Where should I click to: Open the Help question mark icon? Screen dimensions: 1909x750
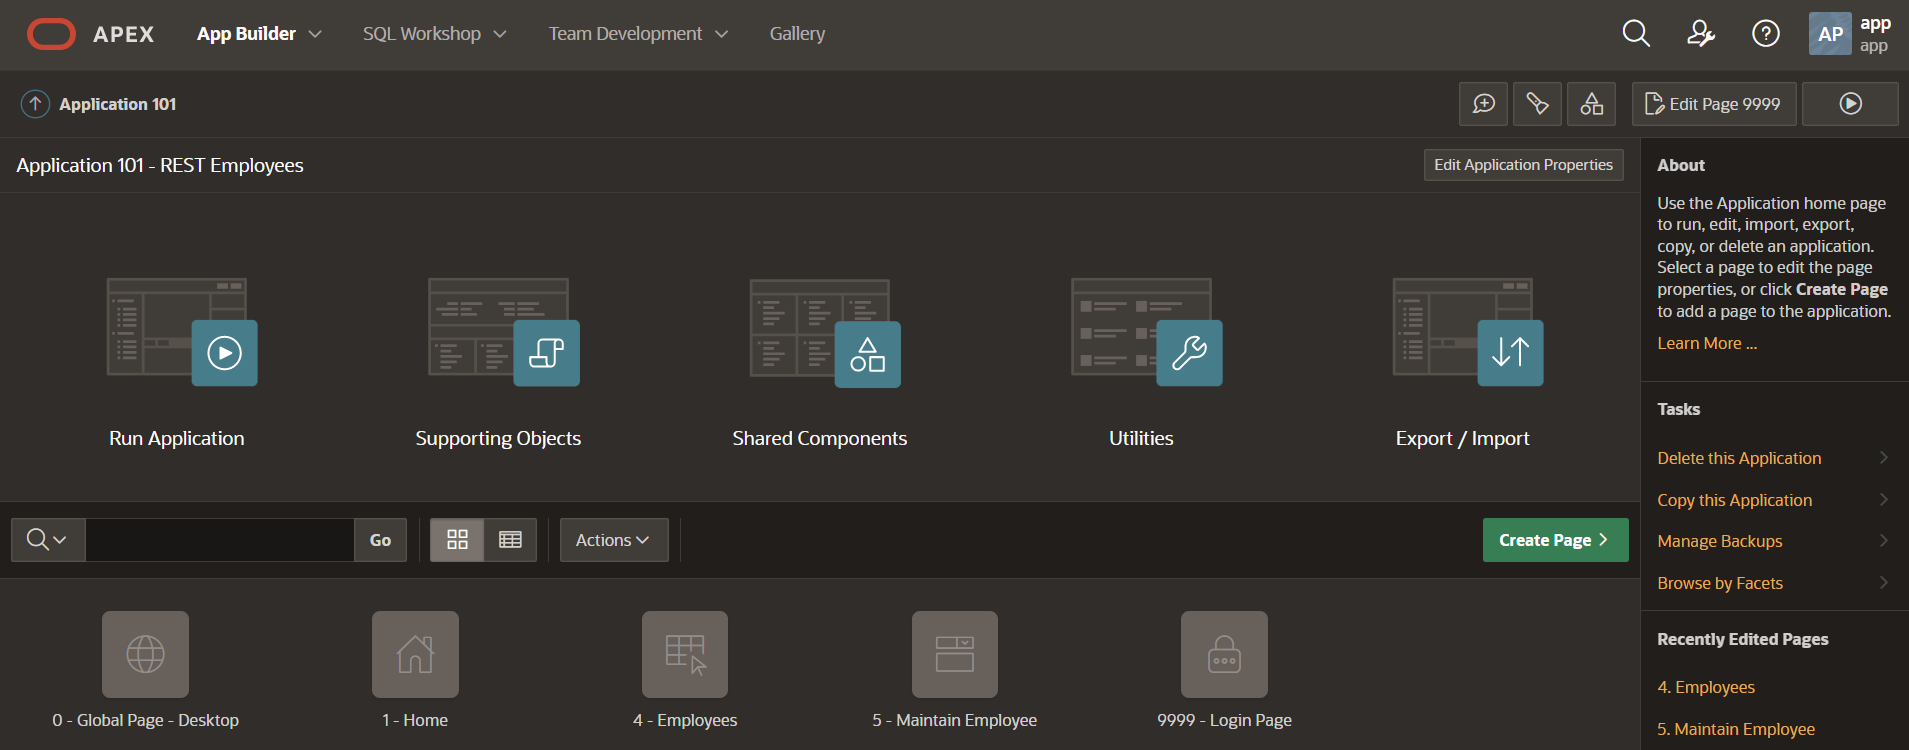[1766, 34]
